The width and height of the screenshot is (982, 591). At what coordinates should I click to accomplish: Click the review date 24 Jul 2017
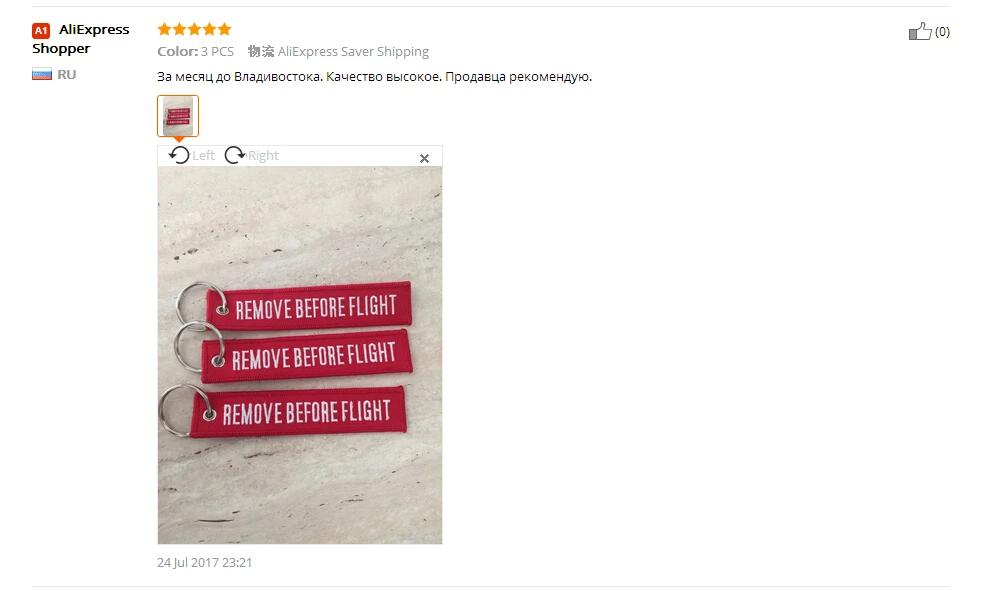204,562
